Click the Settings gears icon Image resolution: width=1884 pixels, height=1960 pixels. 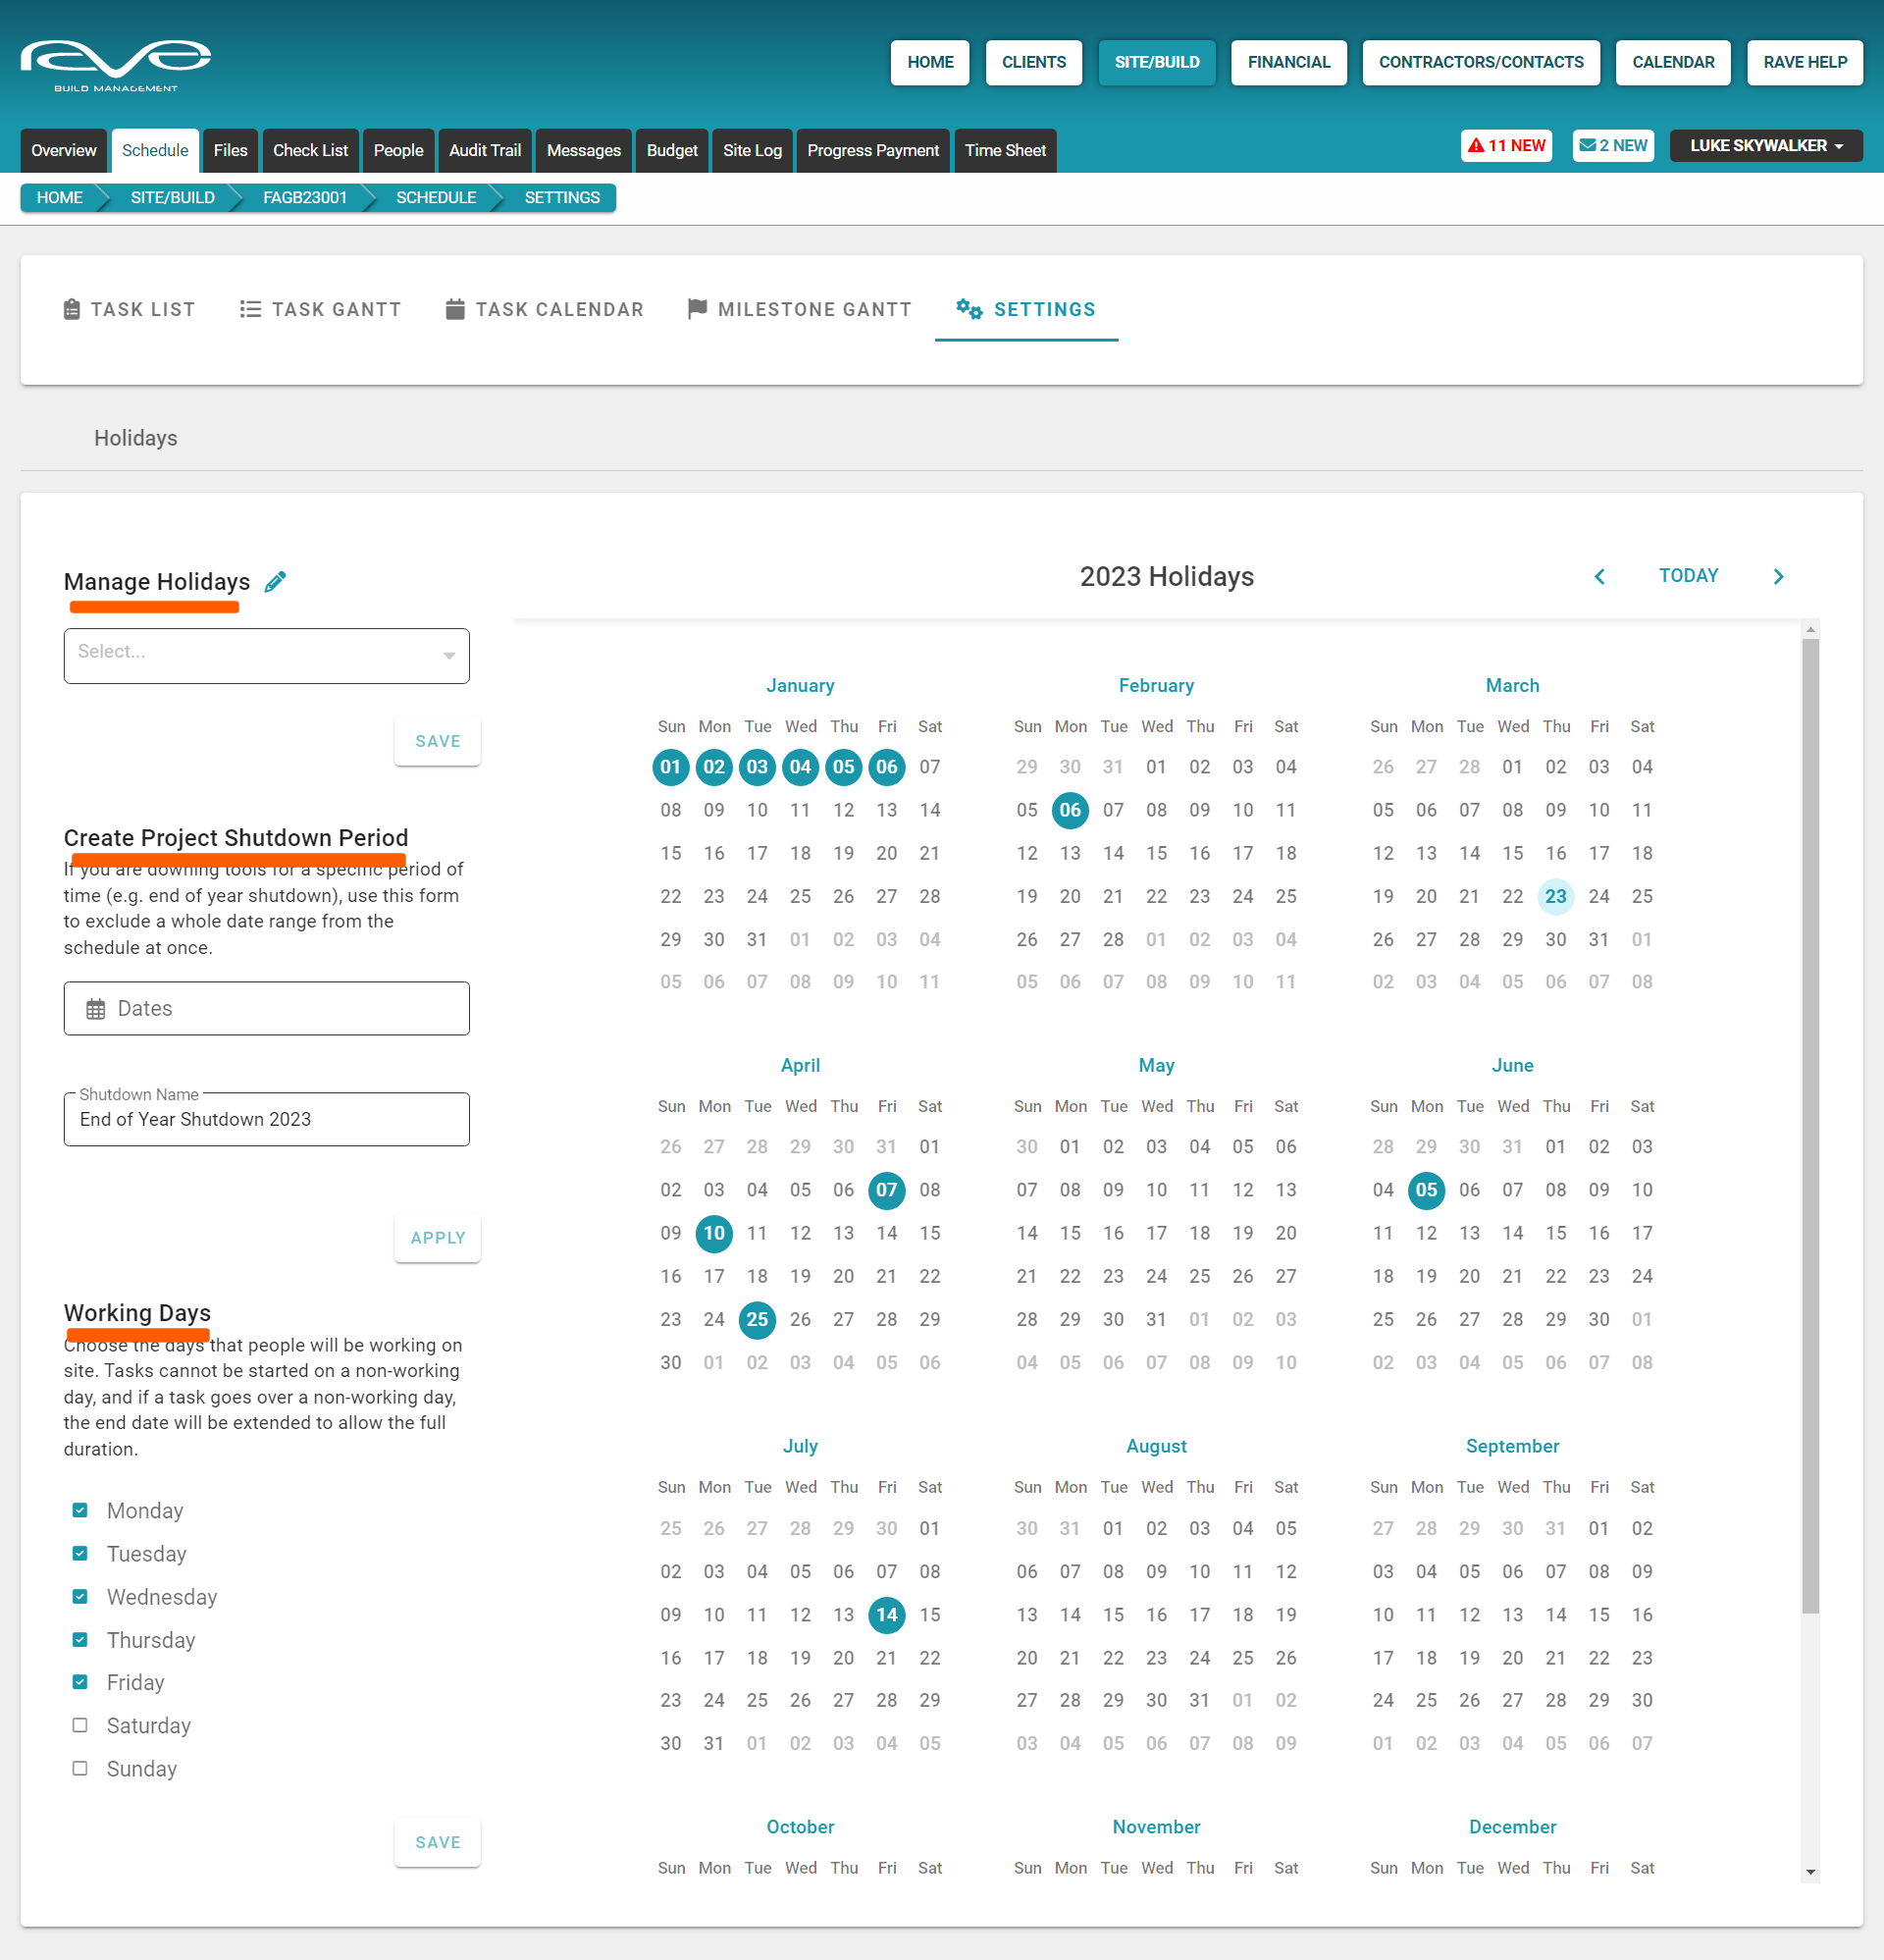[x=968, y=309]
